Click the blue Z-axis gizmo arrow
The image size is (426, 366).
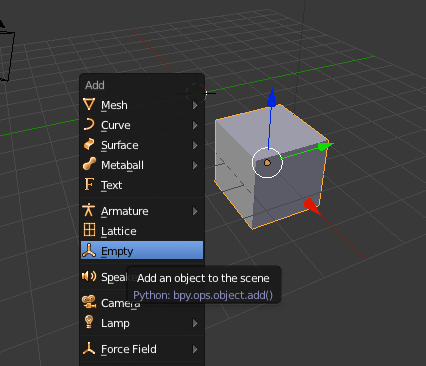point(272,97)
